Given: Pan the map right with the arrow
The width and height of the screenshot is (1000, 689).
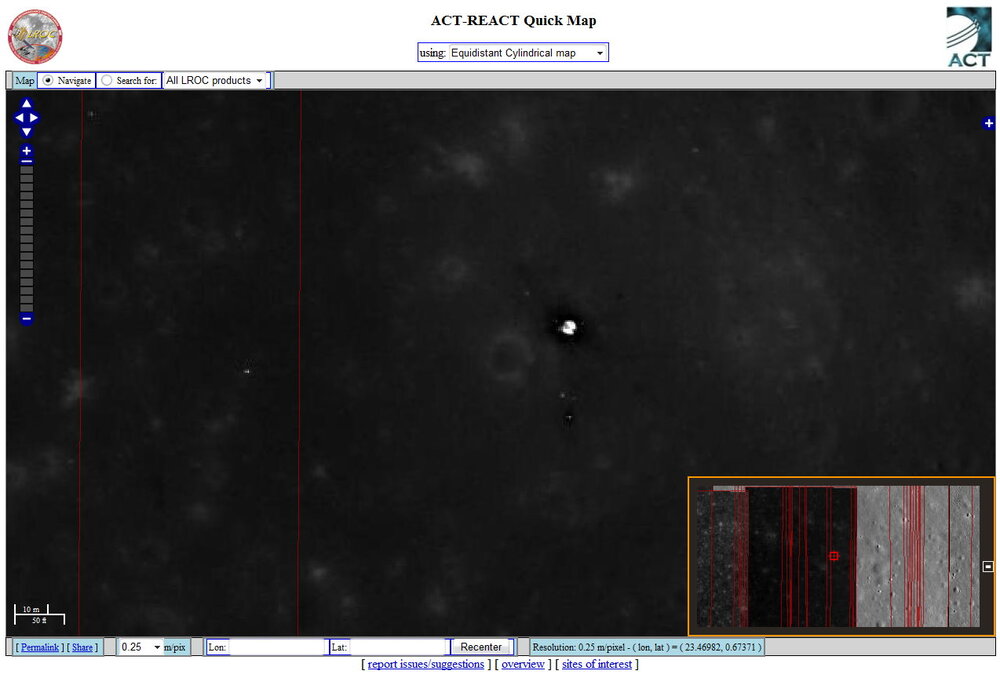Looking at the screenshot, I should (34, 118).
